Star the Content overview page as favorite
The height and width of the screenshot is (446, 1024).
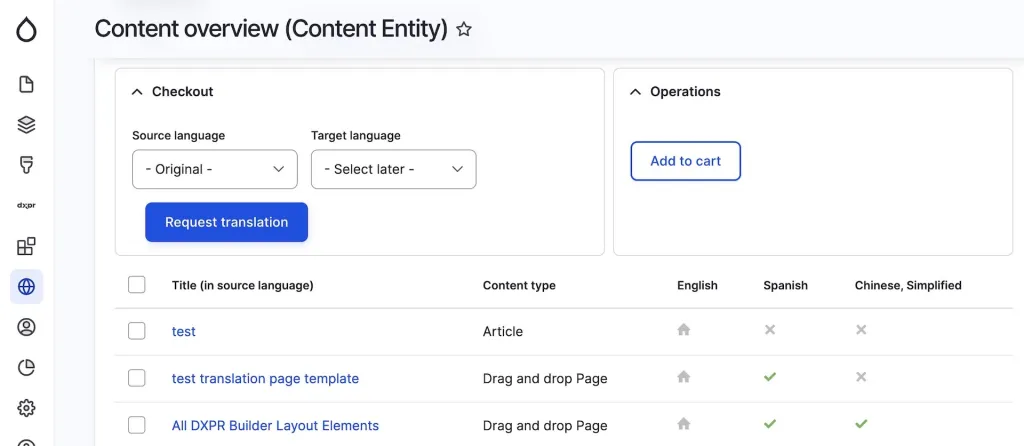[464, 30]
